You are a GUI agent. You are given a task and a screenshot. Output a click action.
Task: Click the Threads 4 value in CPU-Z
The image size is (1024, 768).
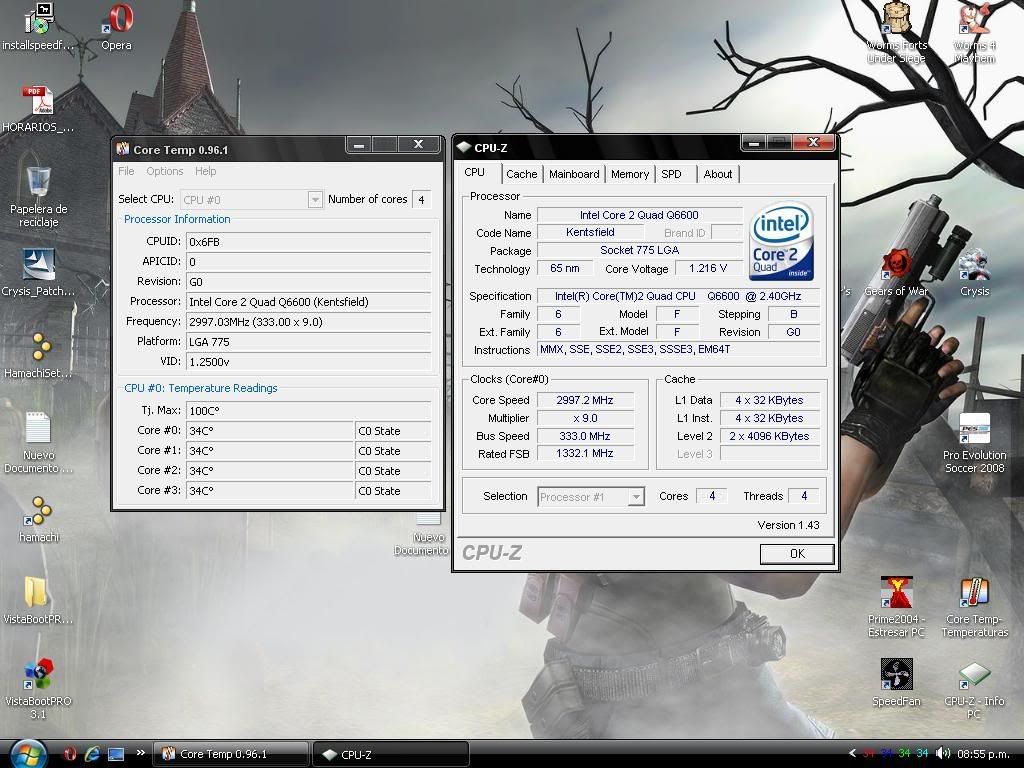point(803,496)
